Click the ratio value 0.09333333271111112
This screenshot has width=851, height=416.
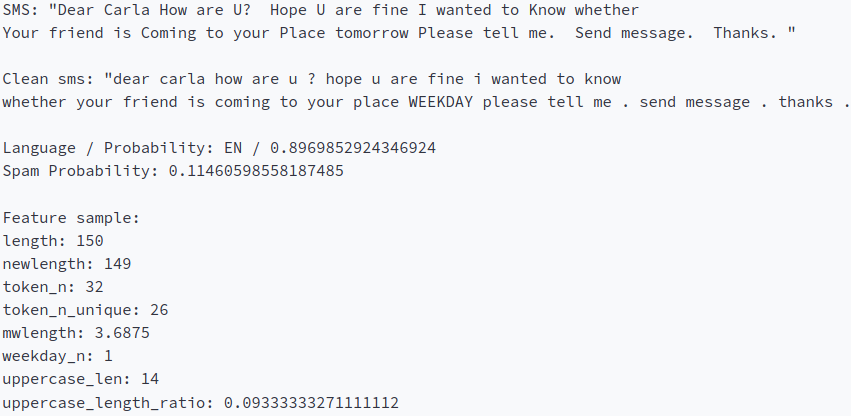click(x=311, y=403)
